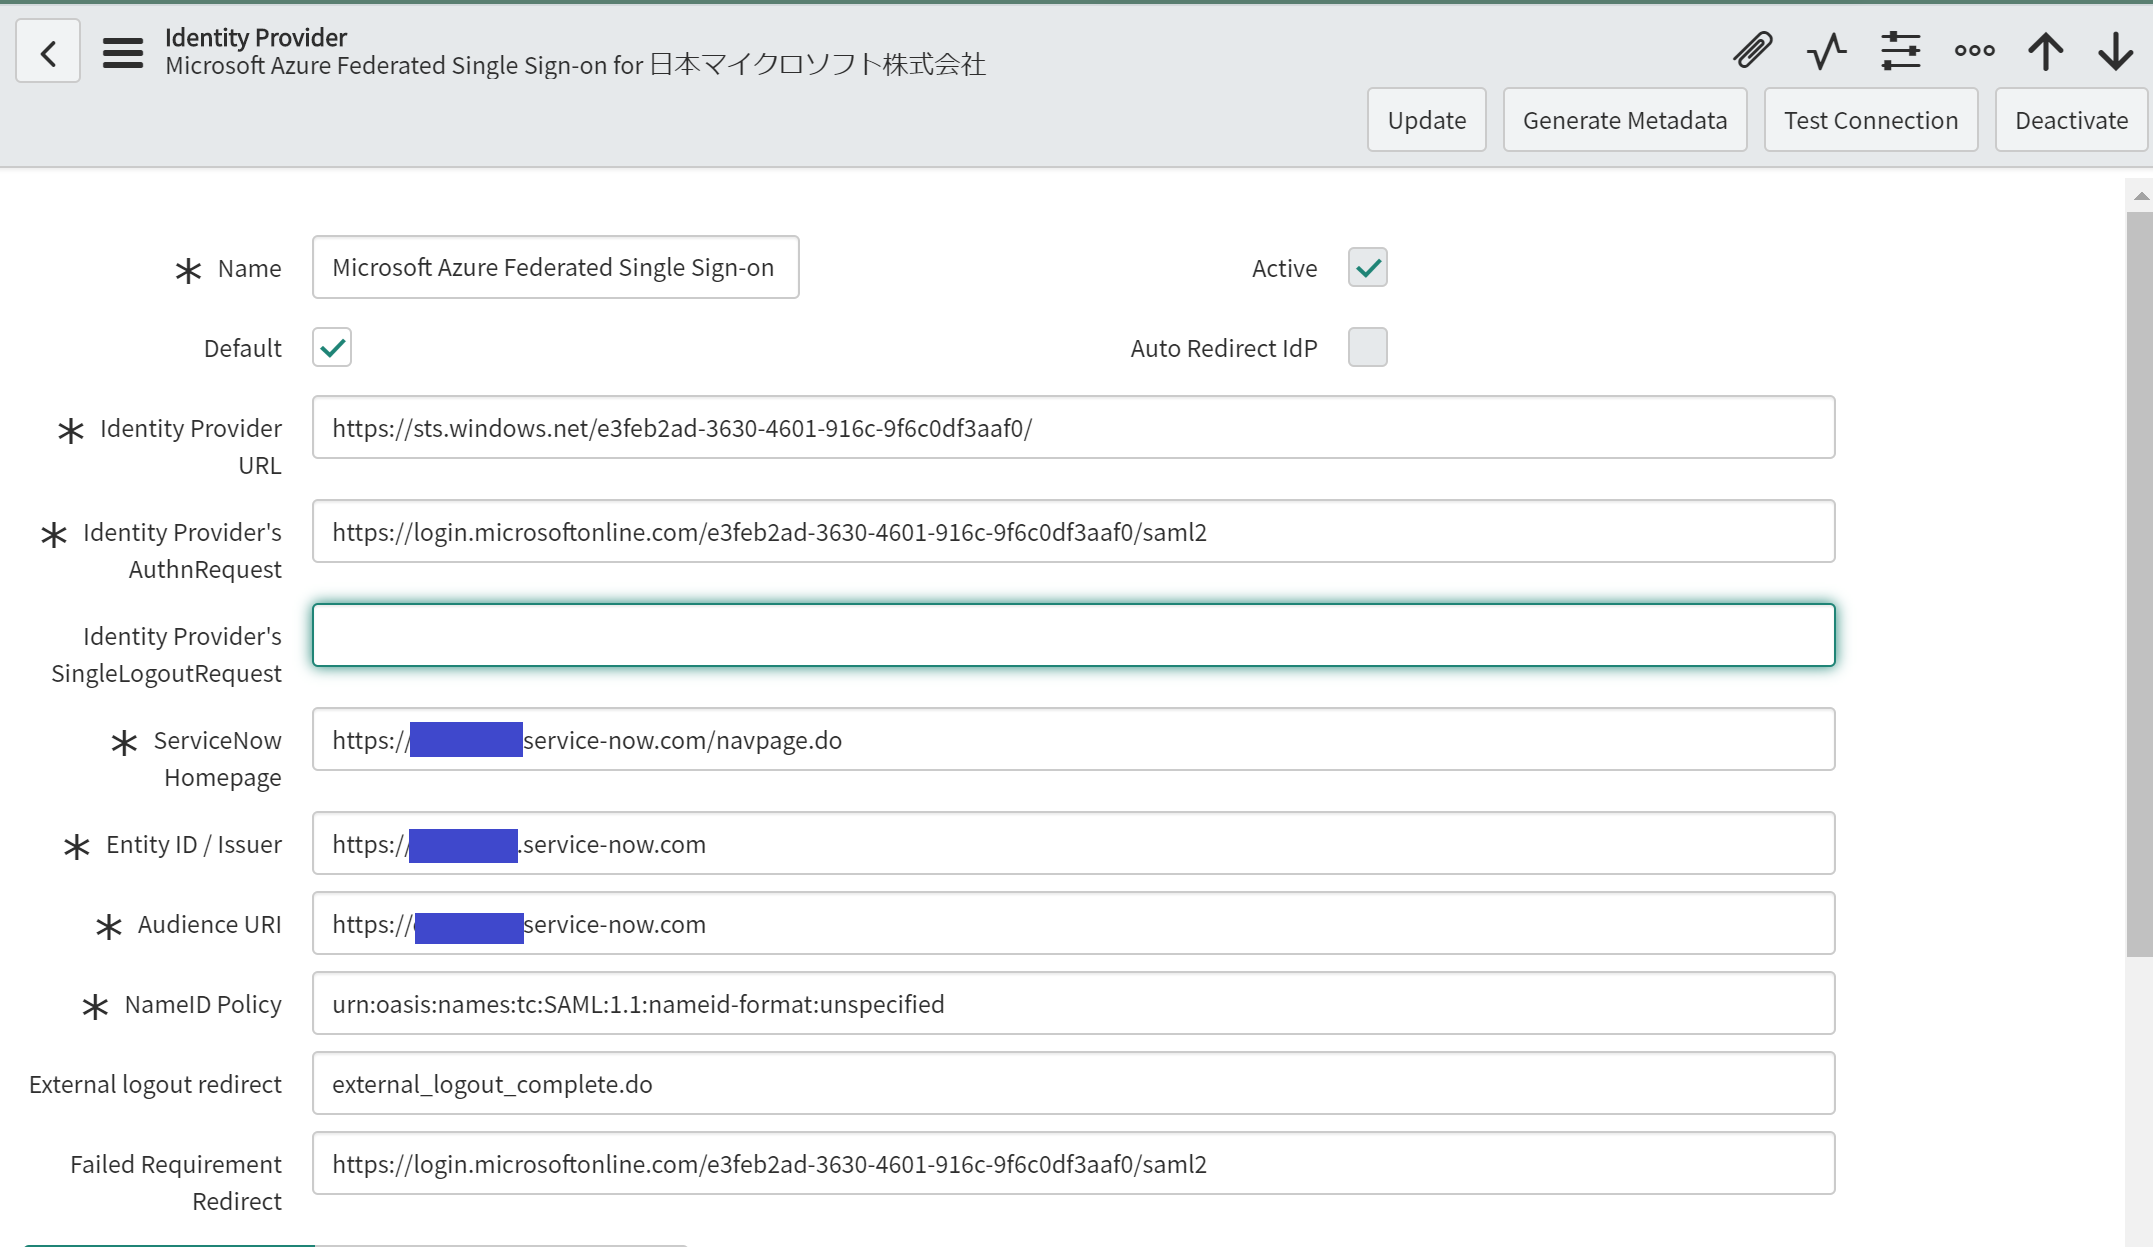Toggle the Default checkbox
Image resolution: width=2154 pixels, height=1248 pixels.
tap(332, 348)
